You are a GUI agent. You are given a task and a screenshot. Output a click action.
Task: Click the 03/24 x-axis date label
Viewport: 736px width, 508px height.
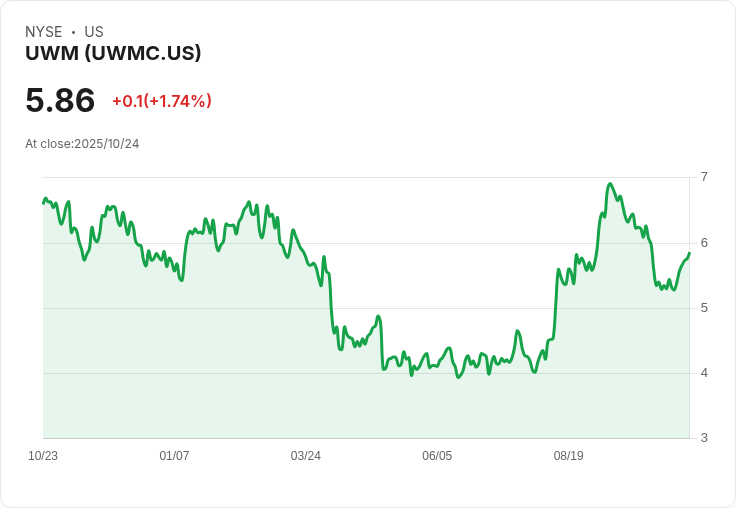(306, 456)
